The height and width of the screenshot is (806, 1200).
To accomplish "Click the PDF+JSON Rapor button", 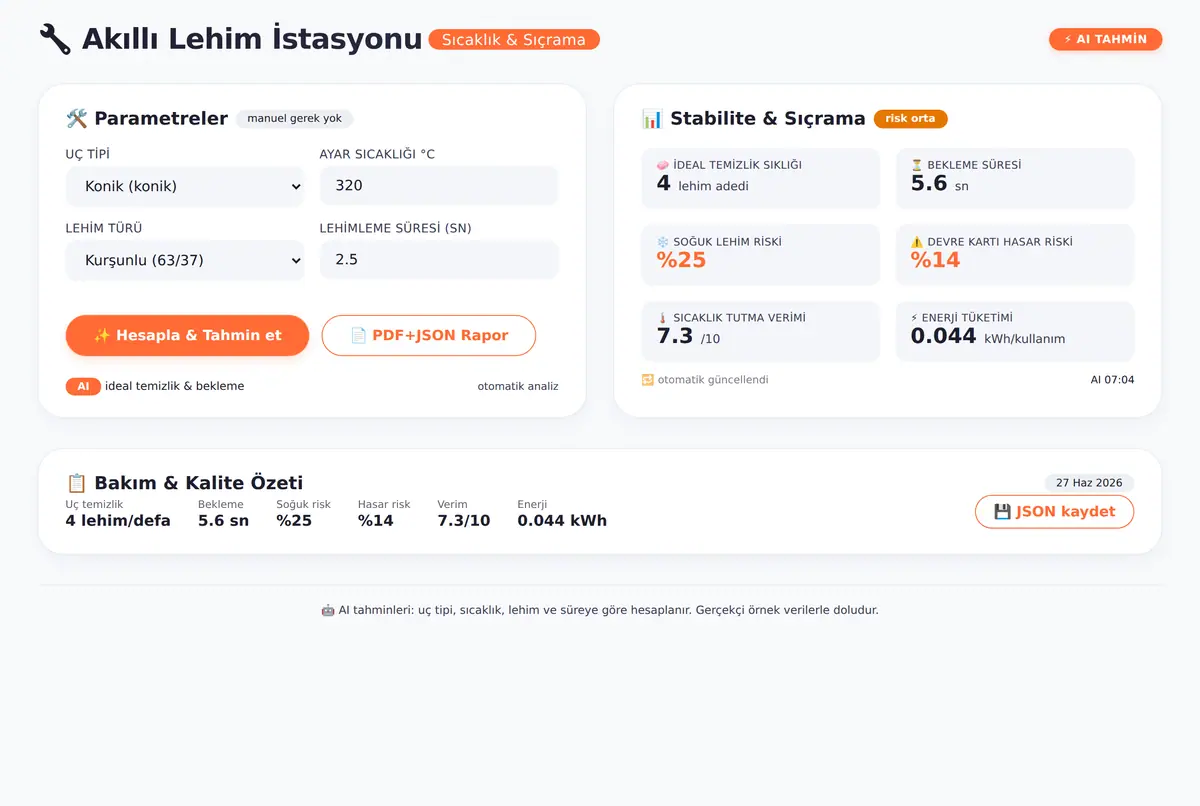I will point(429,335).
